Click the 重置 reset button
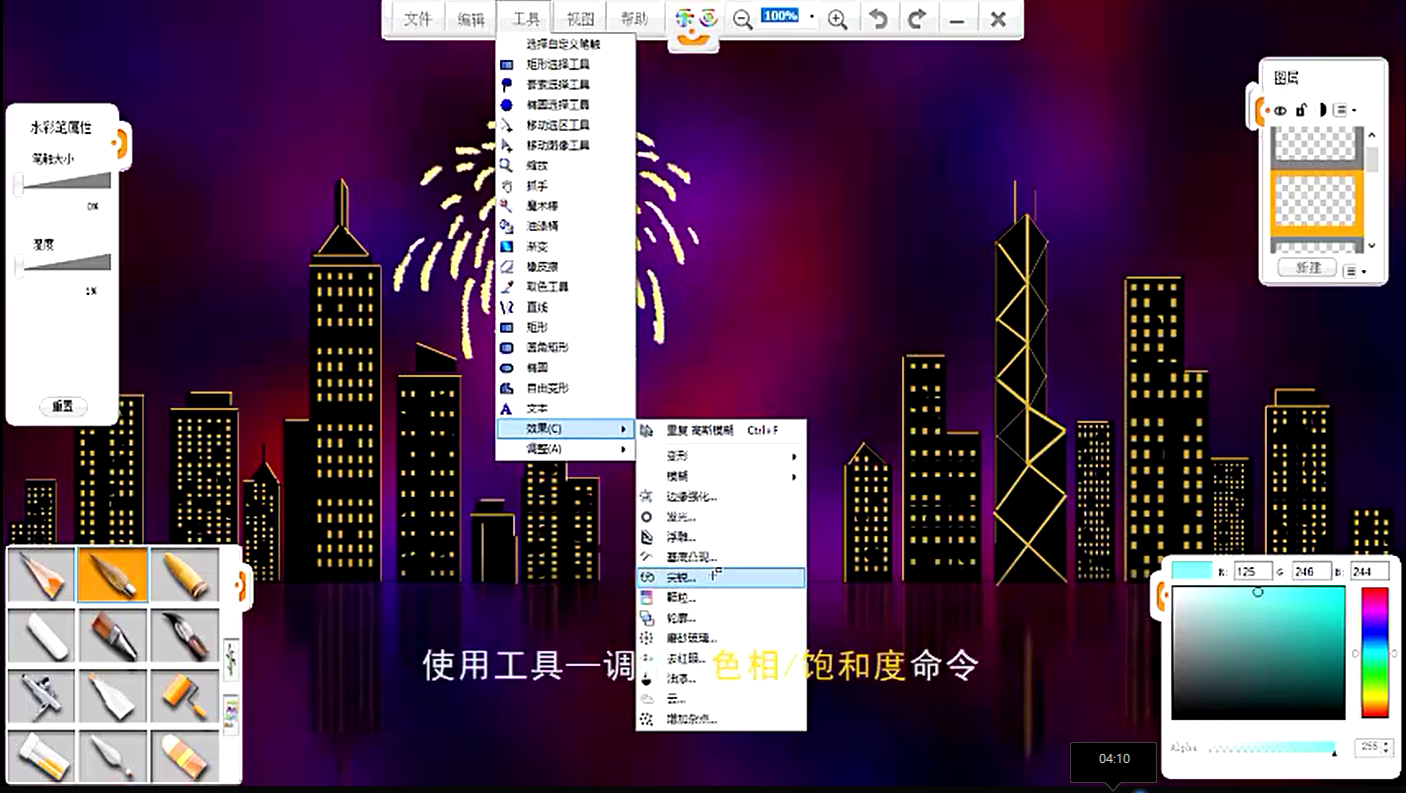Image resolution: width=1406 pixels, height=793 pixels. tap(63, 407)
